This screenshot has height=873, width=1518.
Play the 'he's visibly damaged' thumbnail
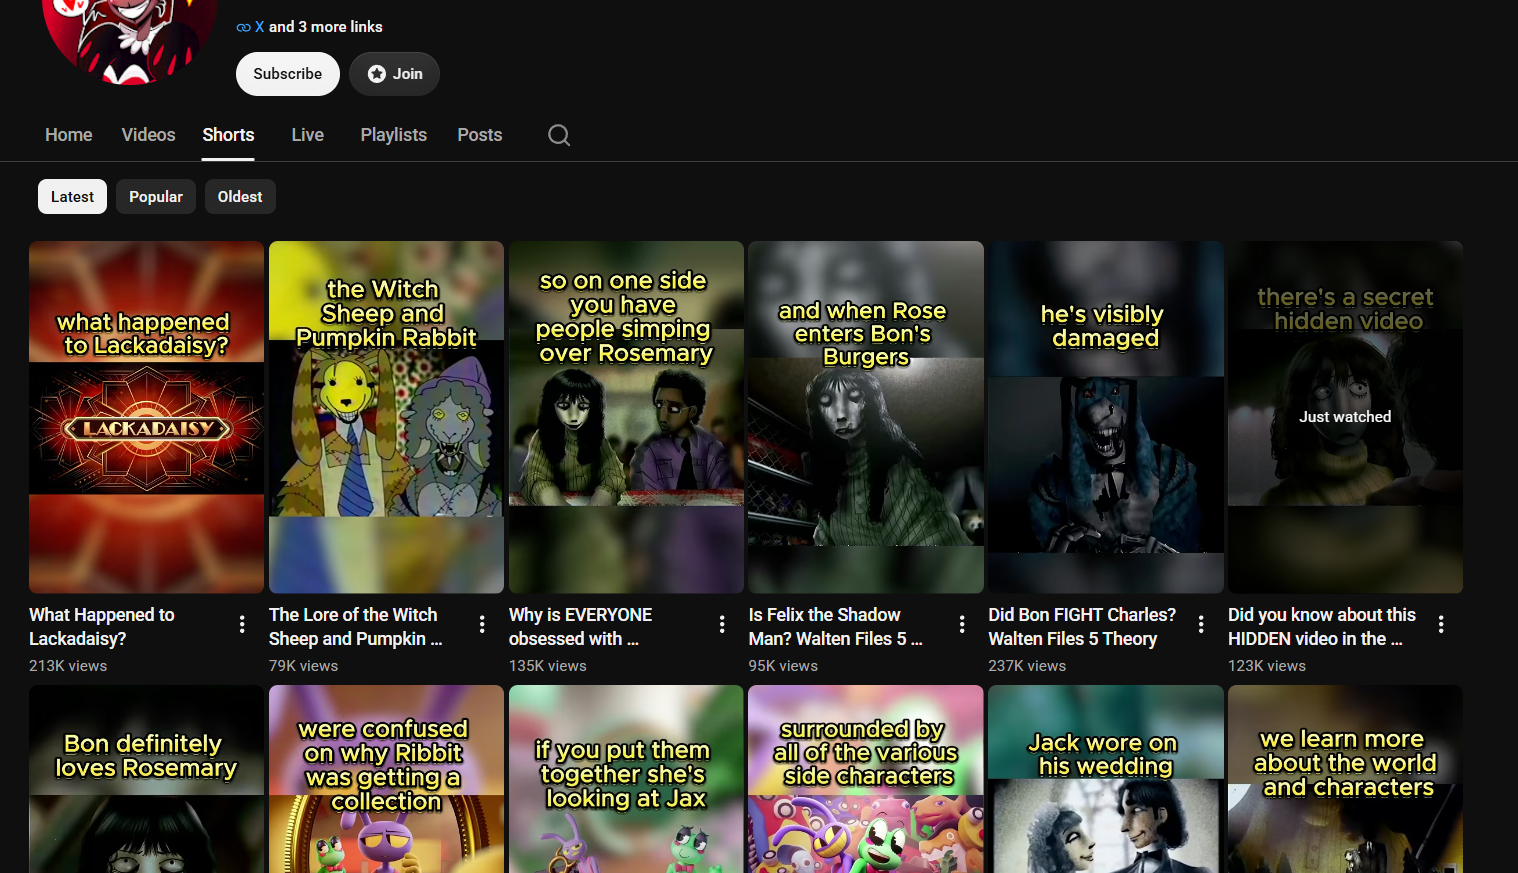(x=1106, y=417)
